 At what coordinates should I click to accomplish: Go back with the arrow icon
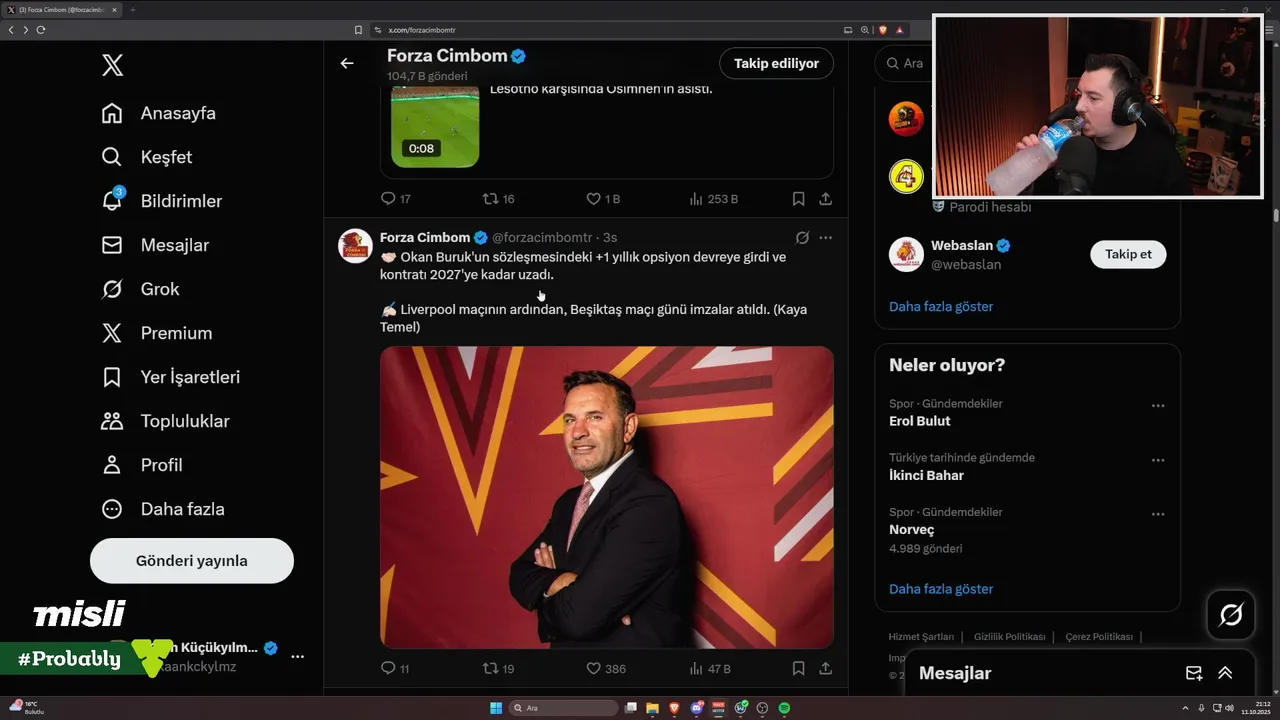(347, 63)
